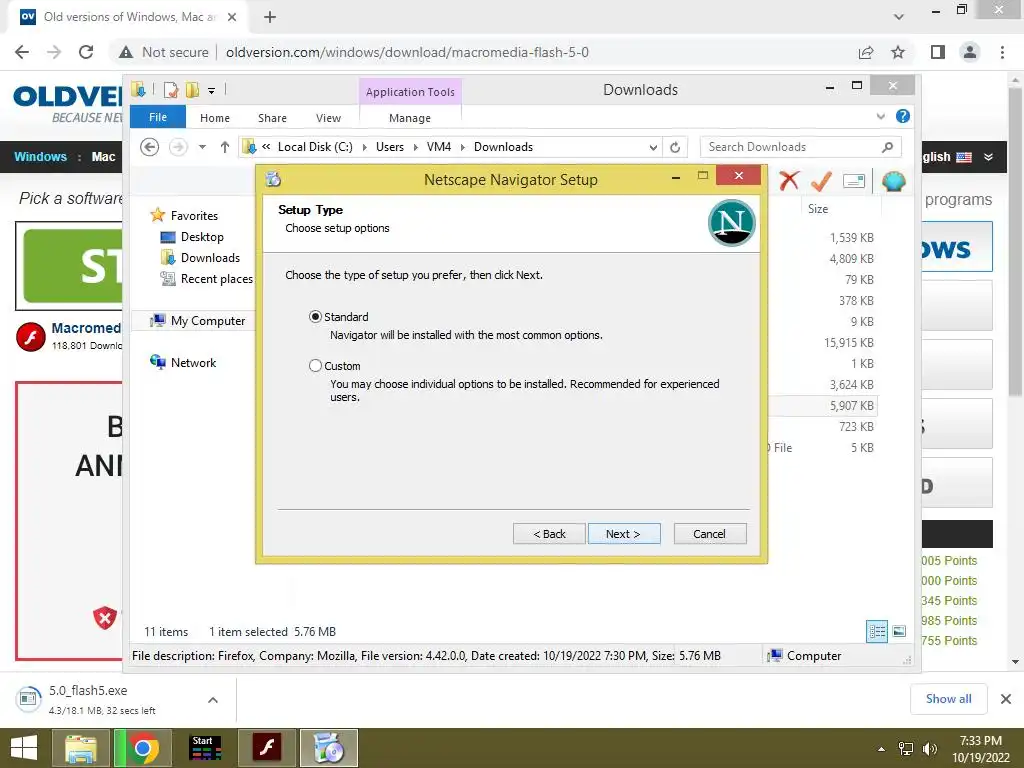Screen dimensions: 1024x768
Task: Expand the Explorer ribbon chevron
Action: [x=881, y=116]
